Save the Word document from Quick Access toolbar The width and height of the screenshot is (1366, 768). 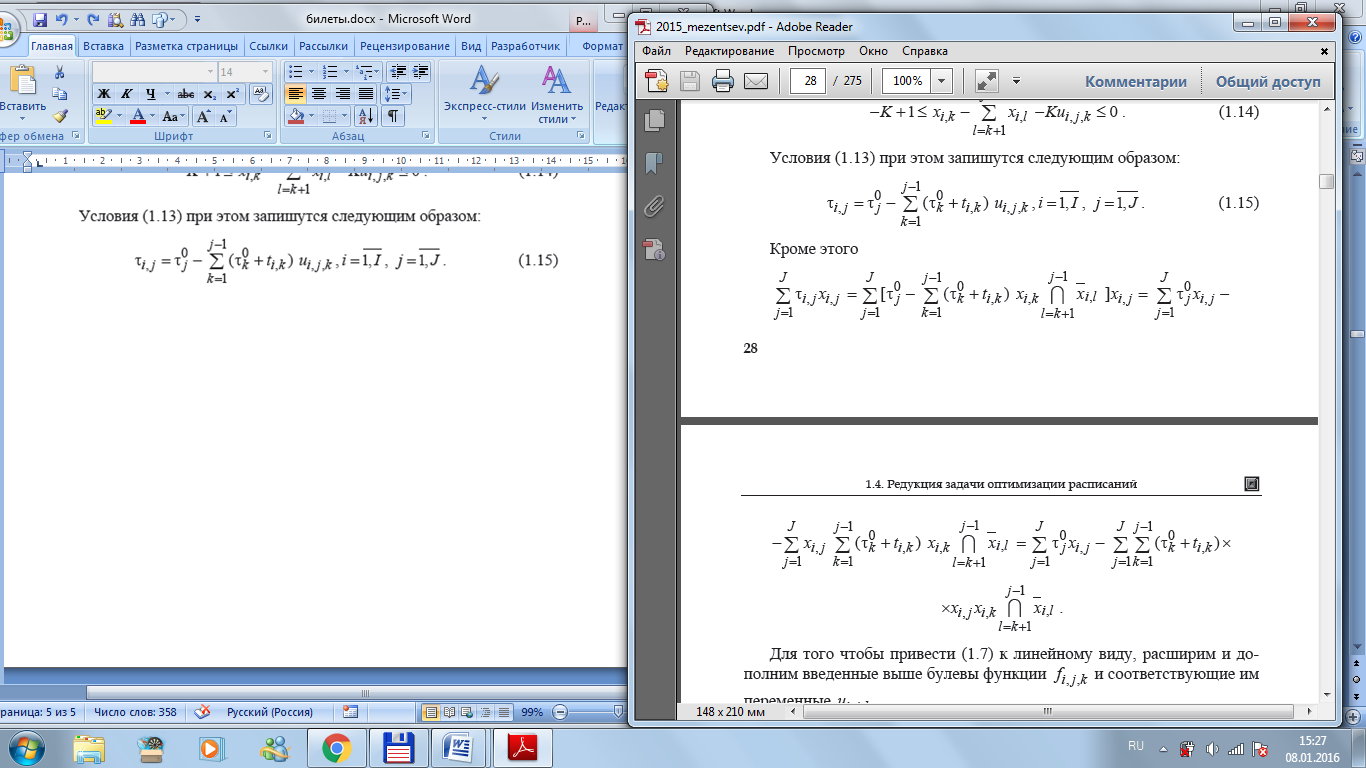[41, 18]
